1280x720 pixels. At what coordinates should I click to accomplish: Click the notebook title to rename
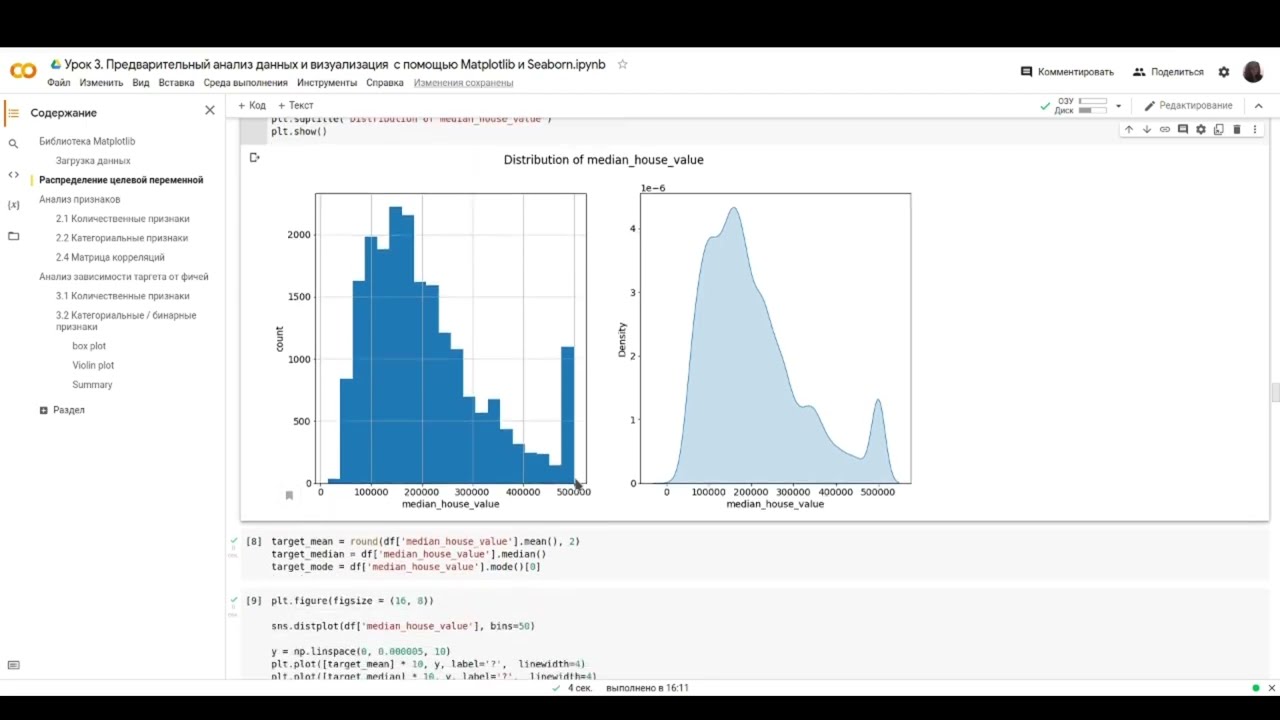click(x=335, y=64)
